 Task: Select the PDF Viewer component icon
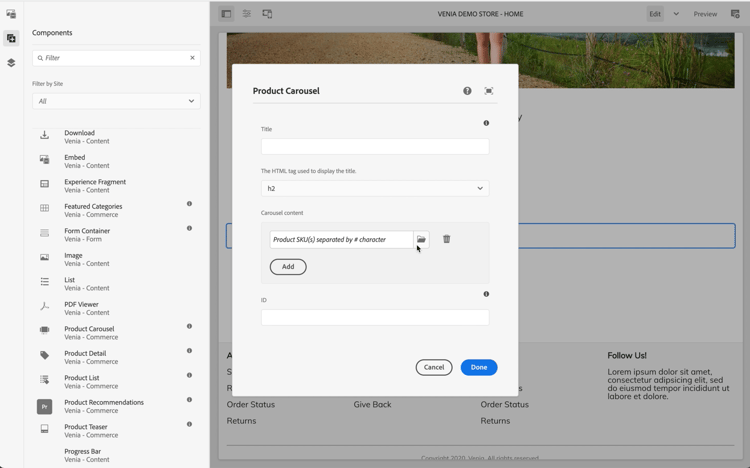point(44,306)
